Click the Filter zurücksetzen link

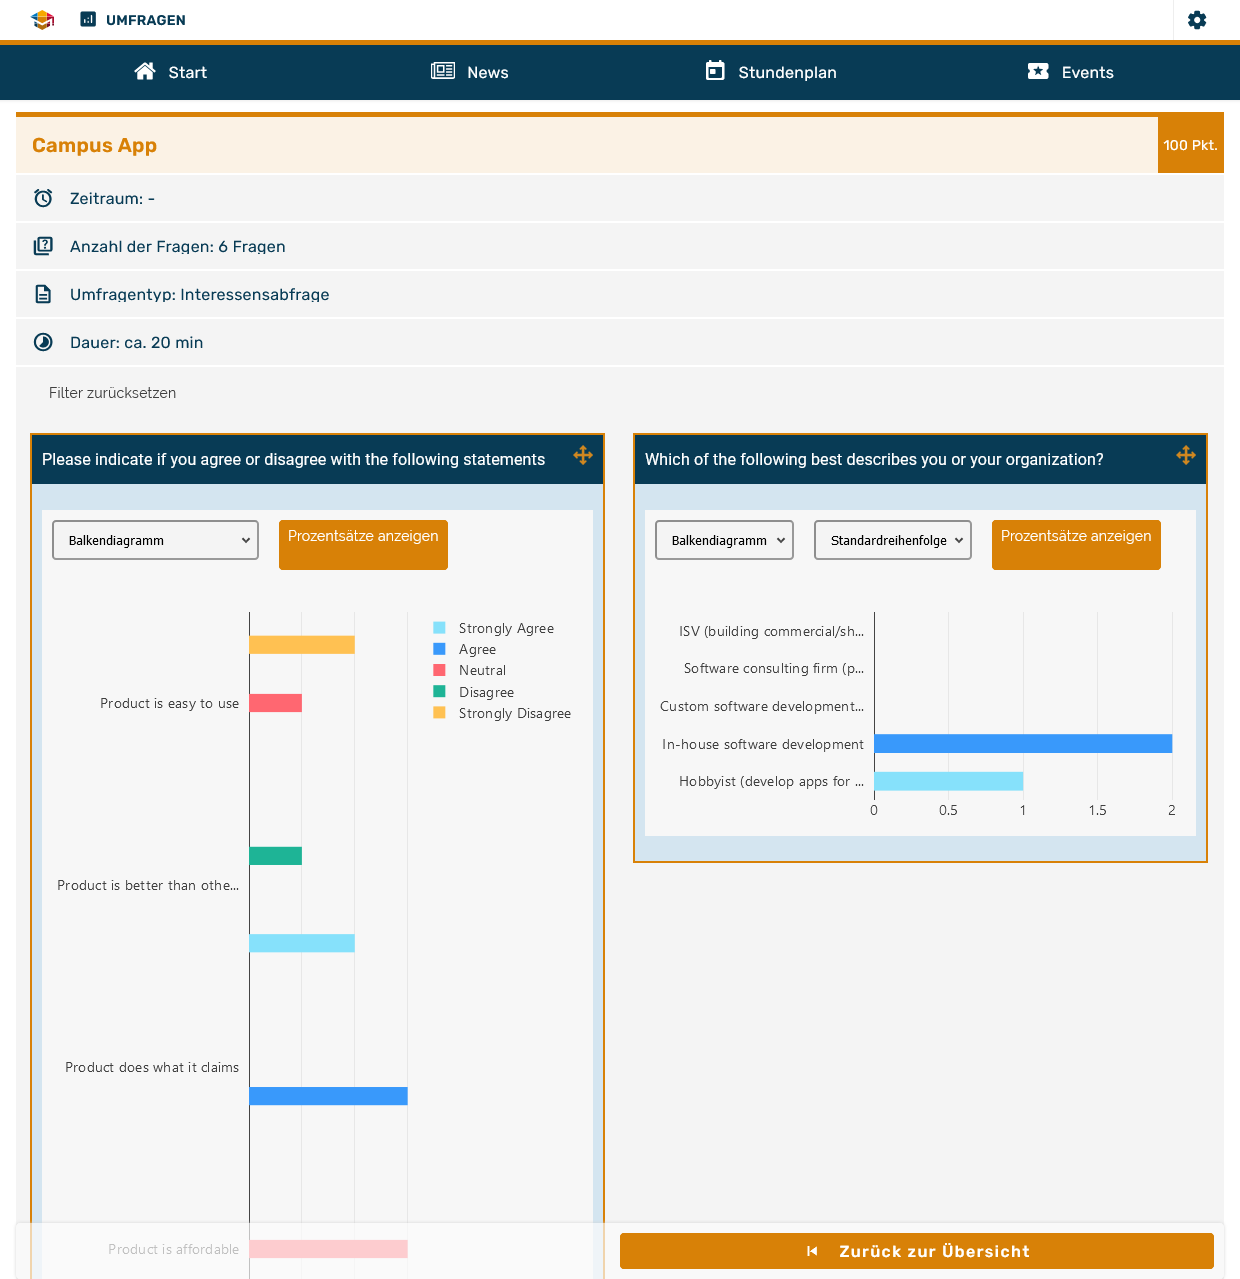pyautogui.click(x=112, y=392)
